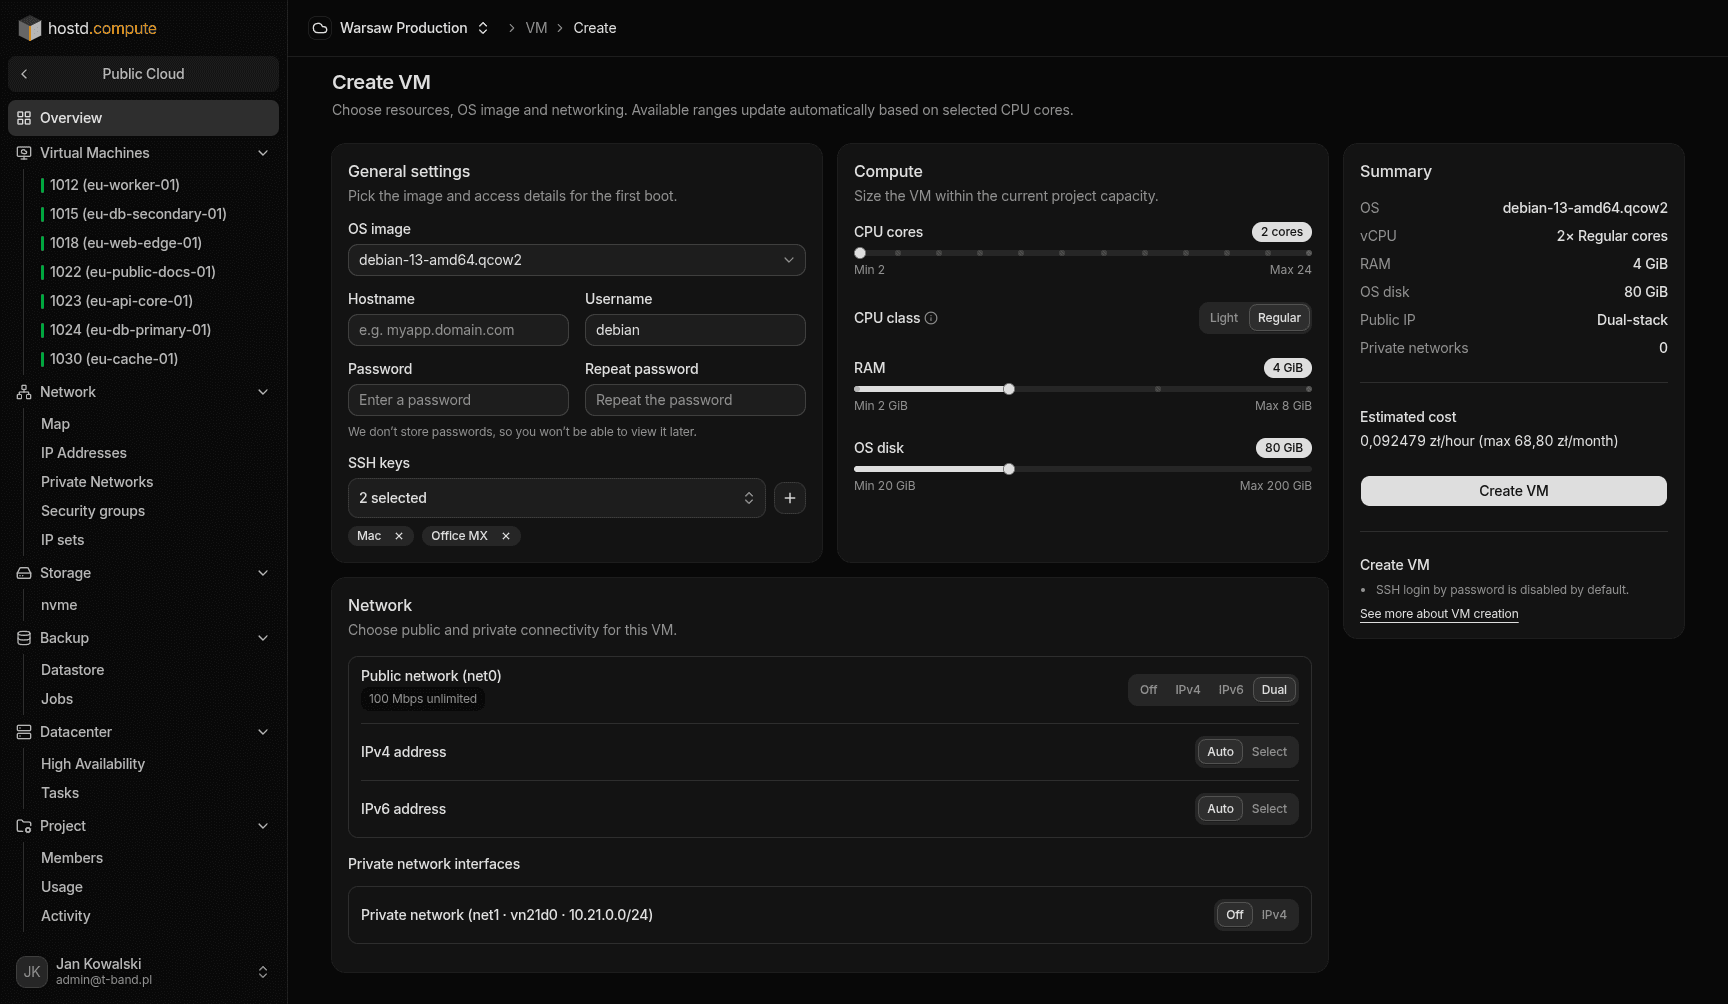This screenshot has width=1728, height=1004.
Task: Set private network net1 to Off
Action: 1235,915
